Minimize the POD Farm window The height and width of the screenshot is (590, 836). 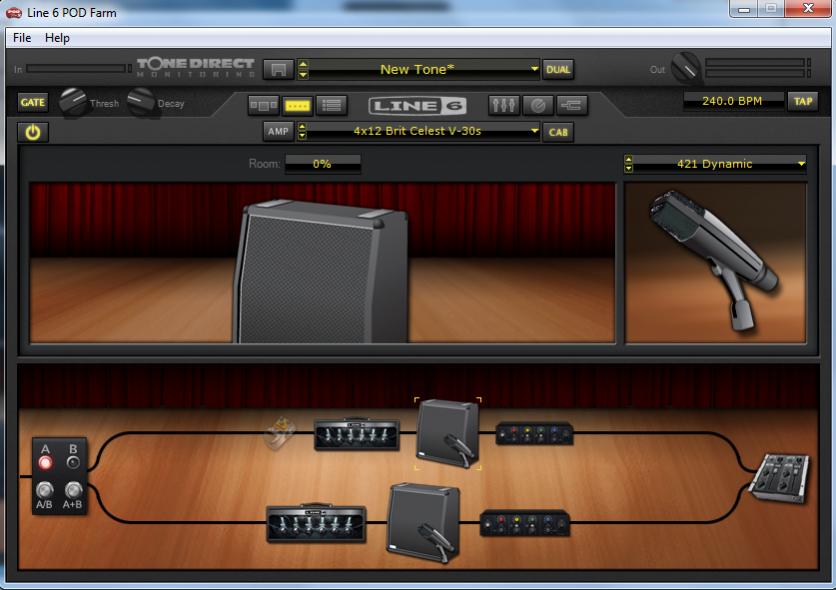click(x=744, y=9)
